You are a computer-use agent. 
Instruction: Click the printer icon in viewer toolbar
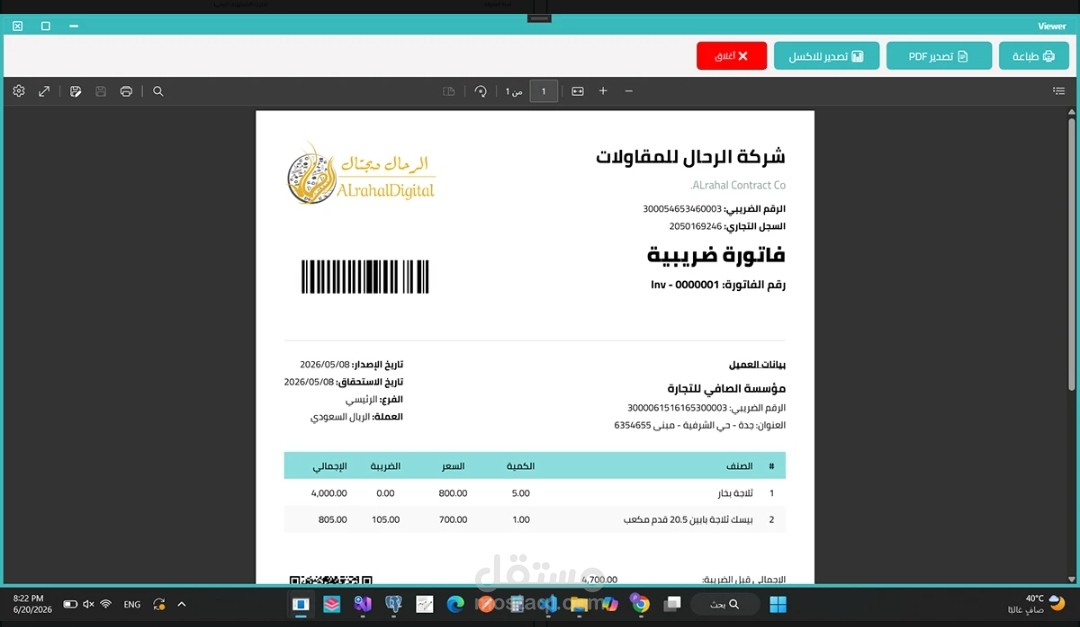pos(126,91)
